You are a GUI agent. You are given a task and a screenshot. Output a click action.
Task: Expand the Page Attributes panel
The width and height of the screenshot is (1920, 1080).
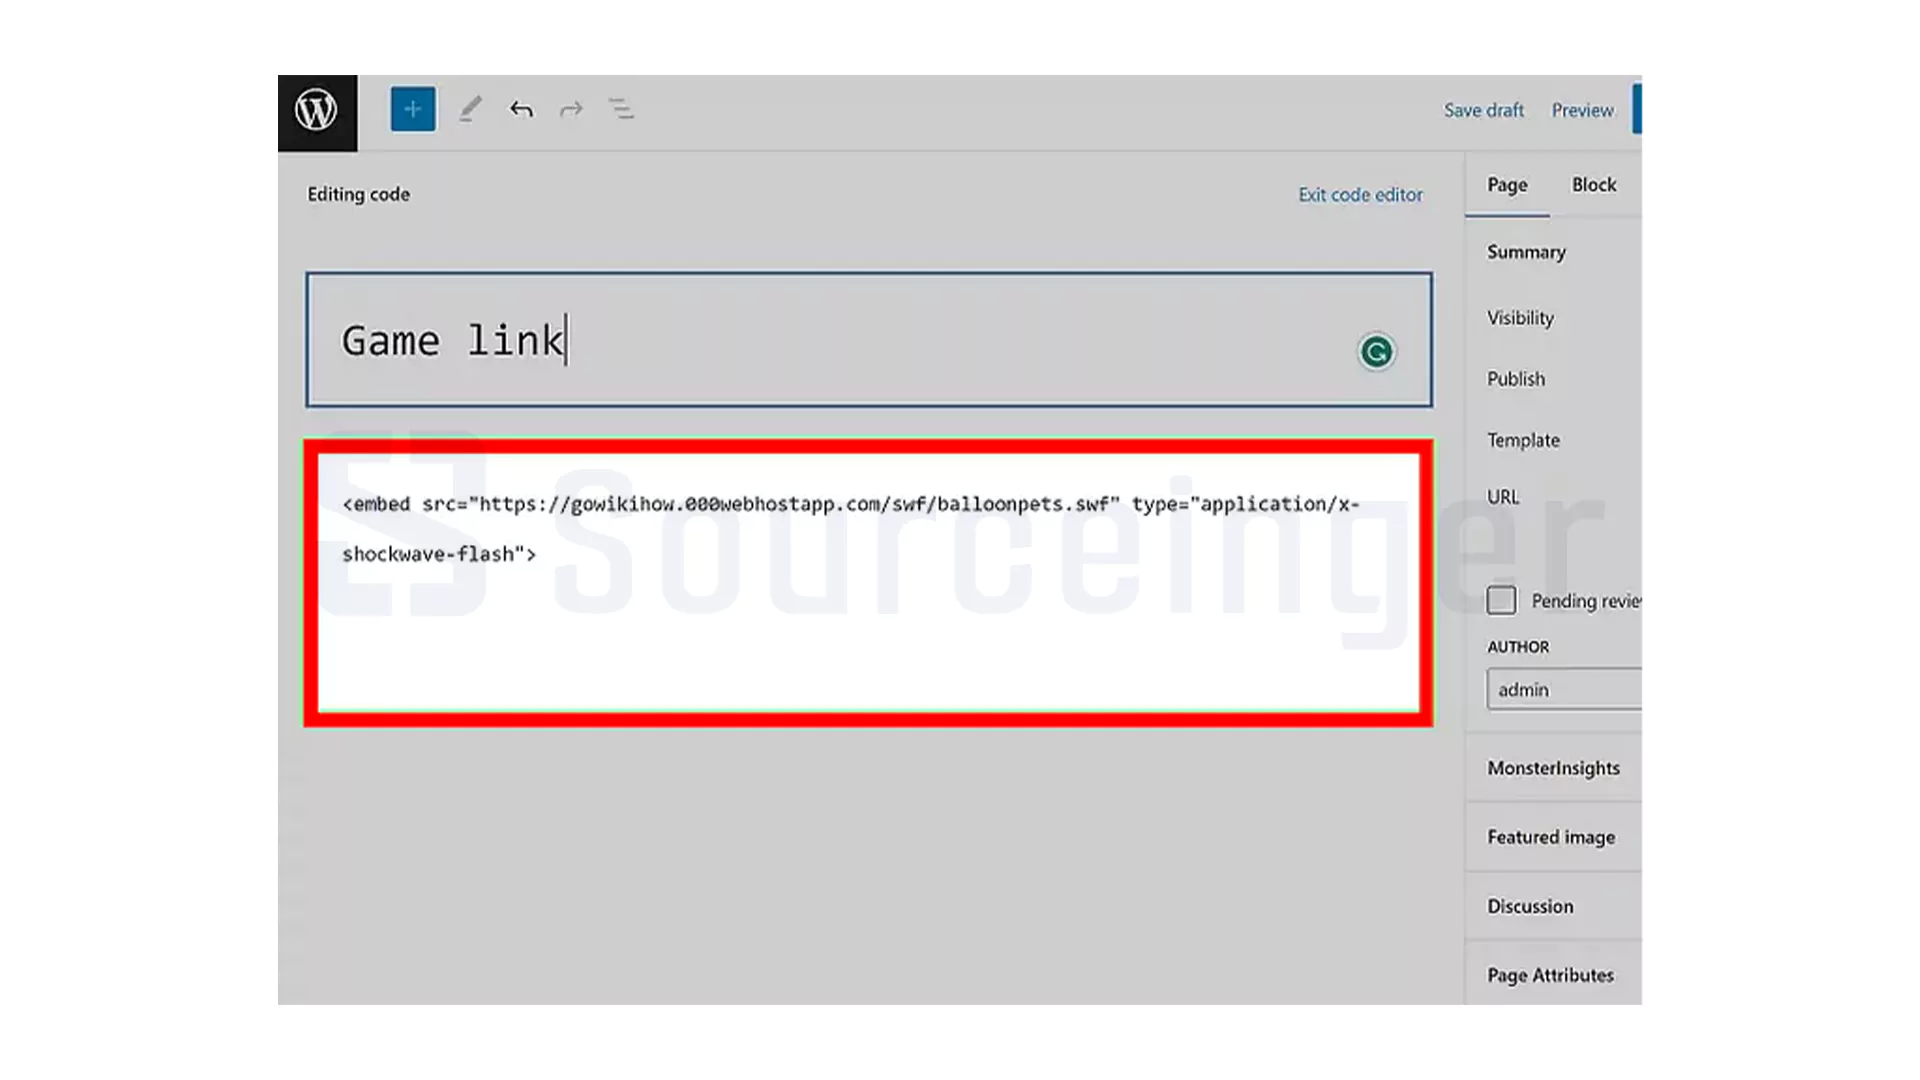click(x=1553, y=975)
